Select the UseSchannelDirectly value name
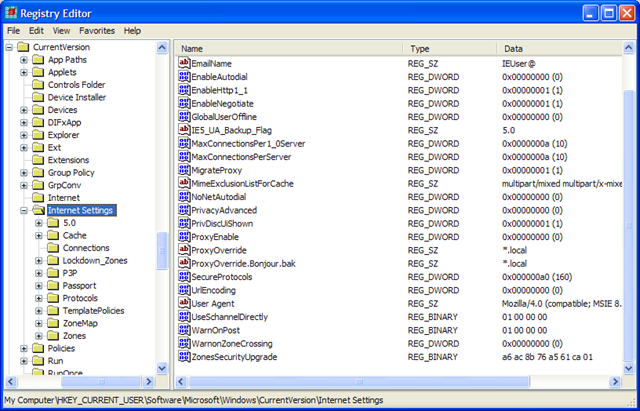Screen dimensions: 640x411 [x=230, y=317]
